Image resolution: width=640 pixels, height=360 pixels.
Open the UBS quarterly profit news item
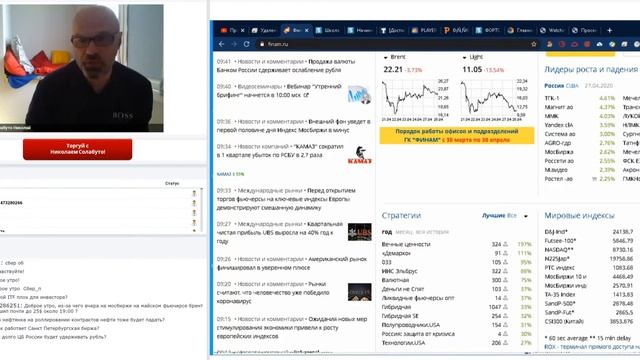coord(280,233)
